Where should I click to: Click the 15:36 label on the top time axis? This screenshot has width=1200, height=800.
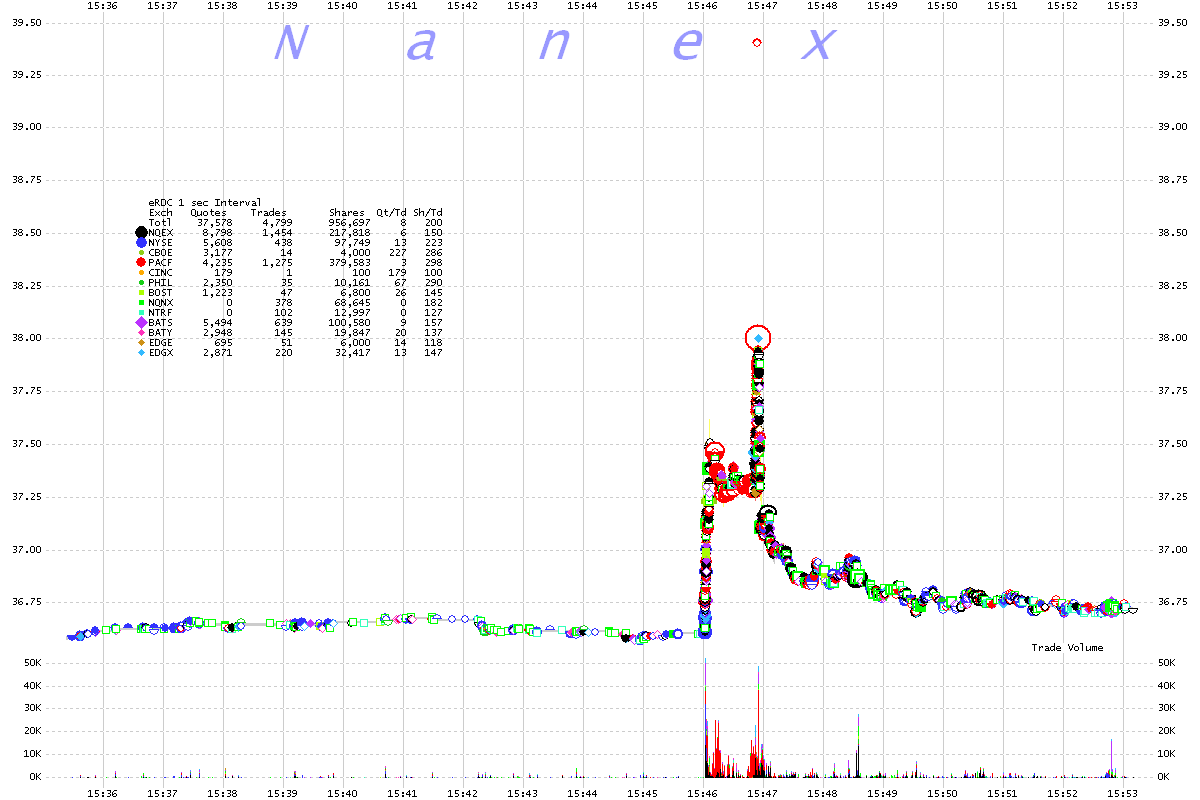click(102, 6)
